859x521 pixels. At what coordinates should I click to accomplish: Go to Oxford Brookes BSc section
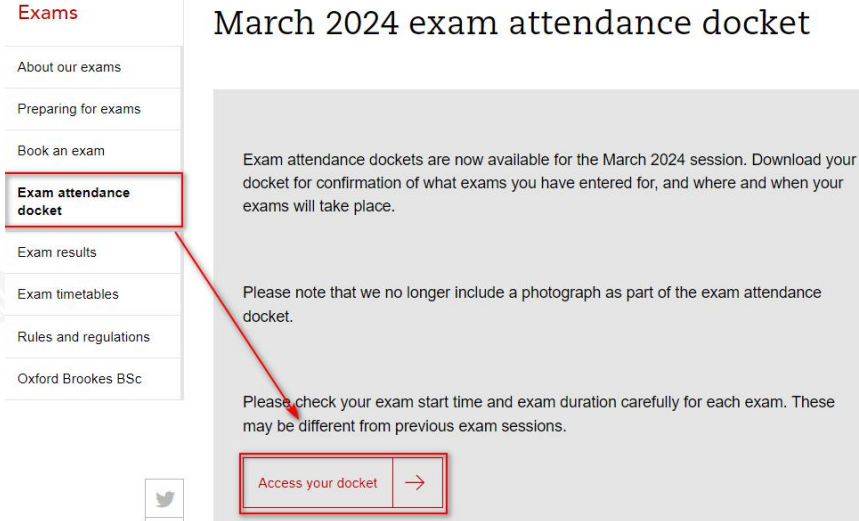pyautogui.click(x=79, y=379)
